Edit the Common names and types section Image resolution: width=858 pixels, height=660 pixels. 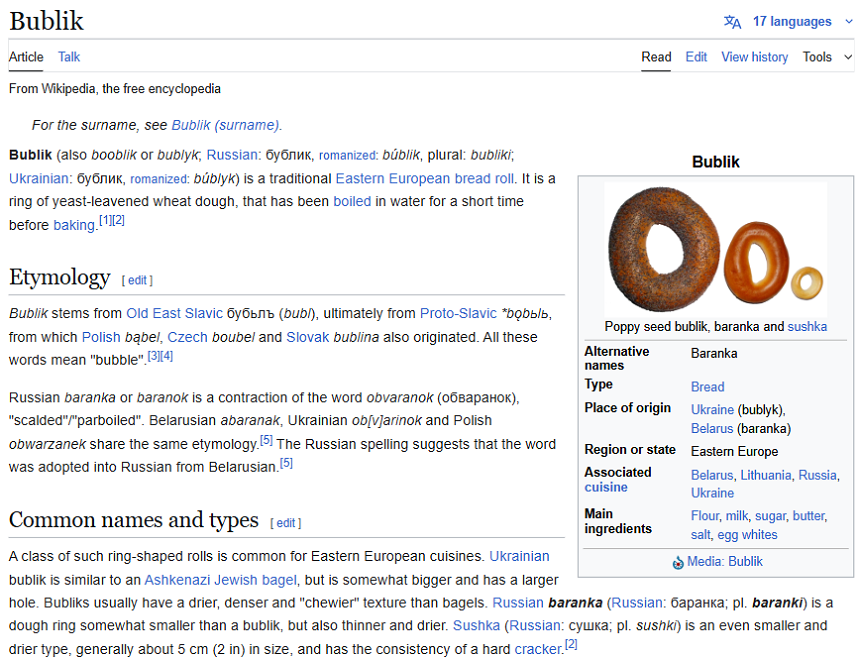coord(286,523)
